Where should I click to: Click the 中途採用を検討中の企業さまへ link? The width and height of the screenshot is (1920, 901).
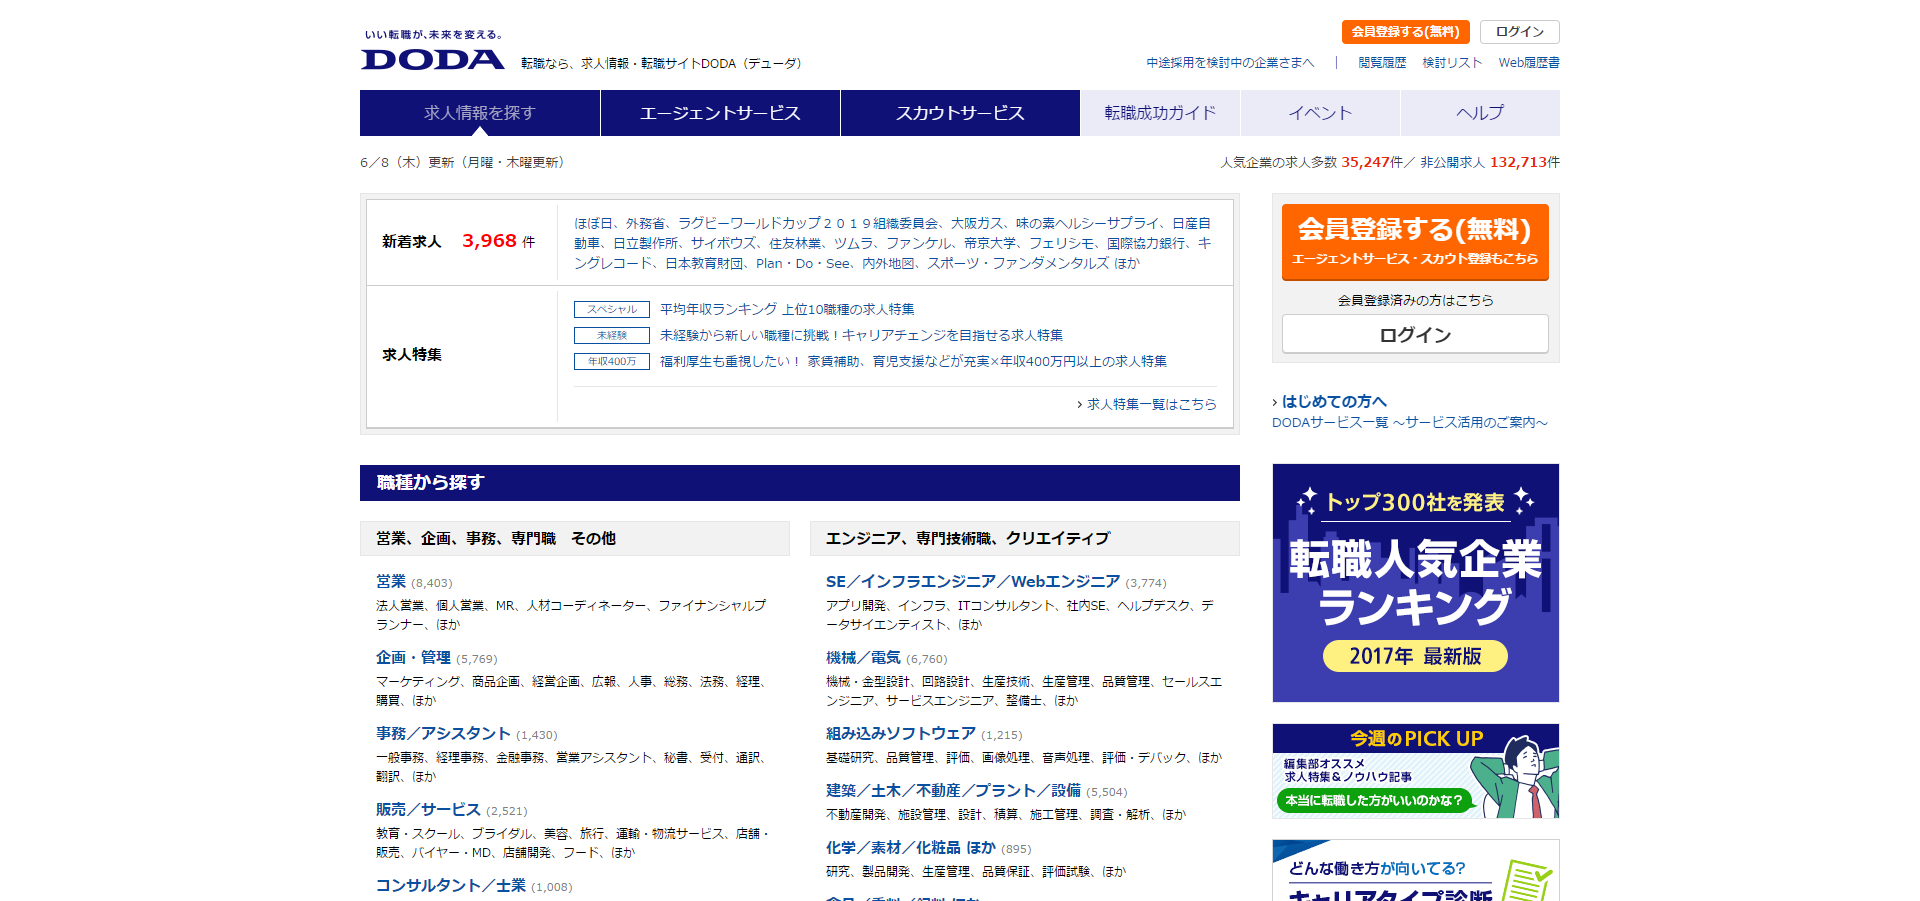(x=1230, y=61)
